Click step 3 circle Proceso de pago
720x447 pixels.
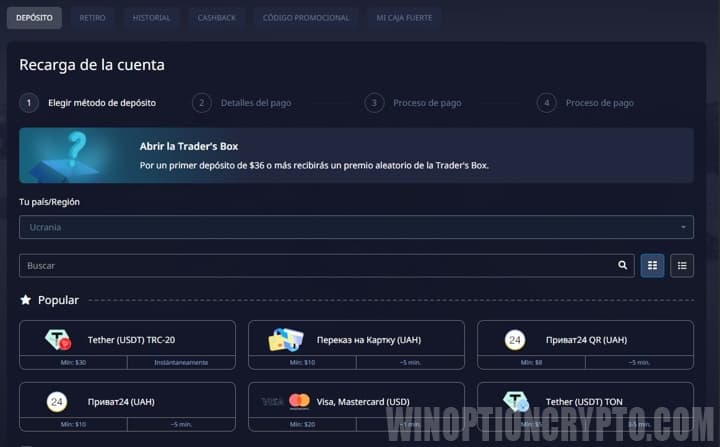pos(374,103)
